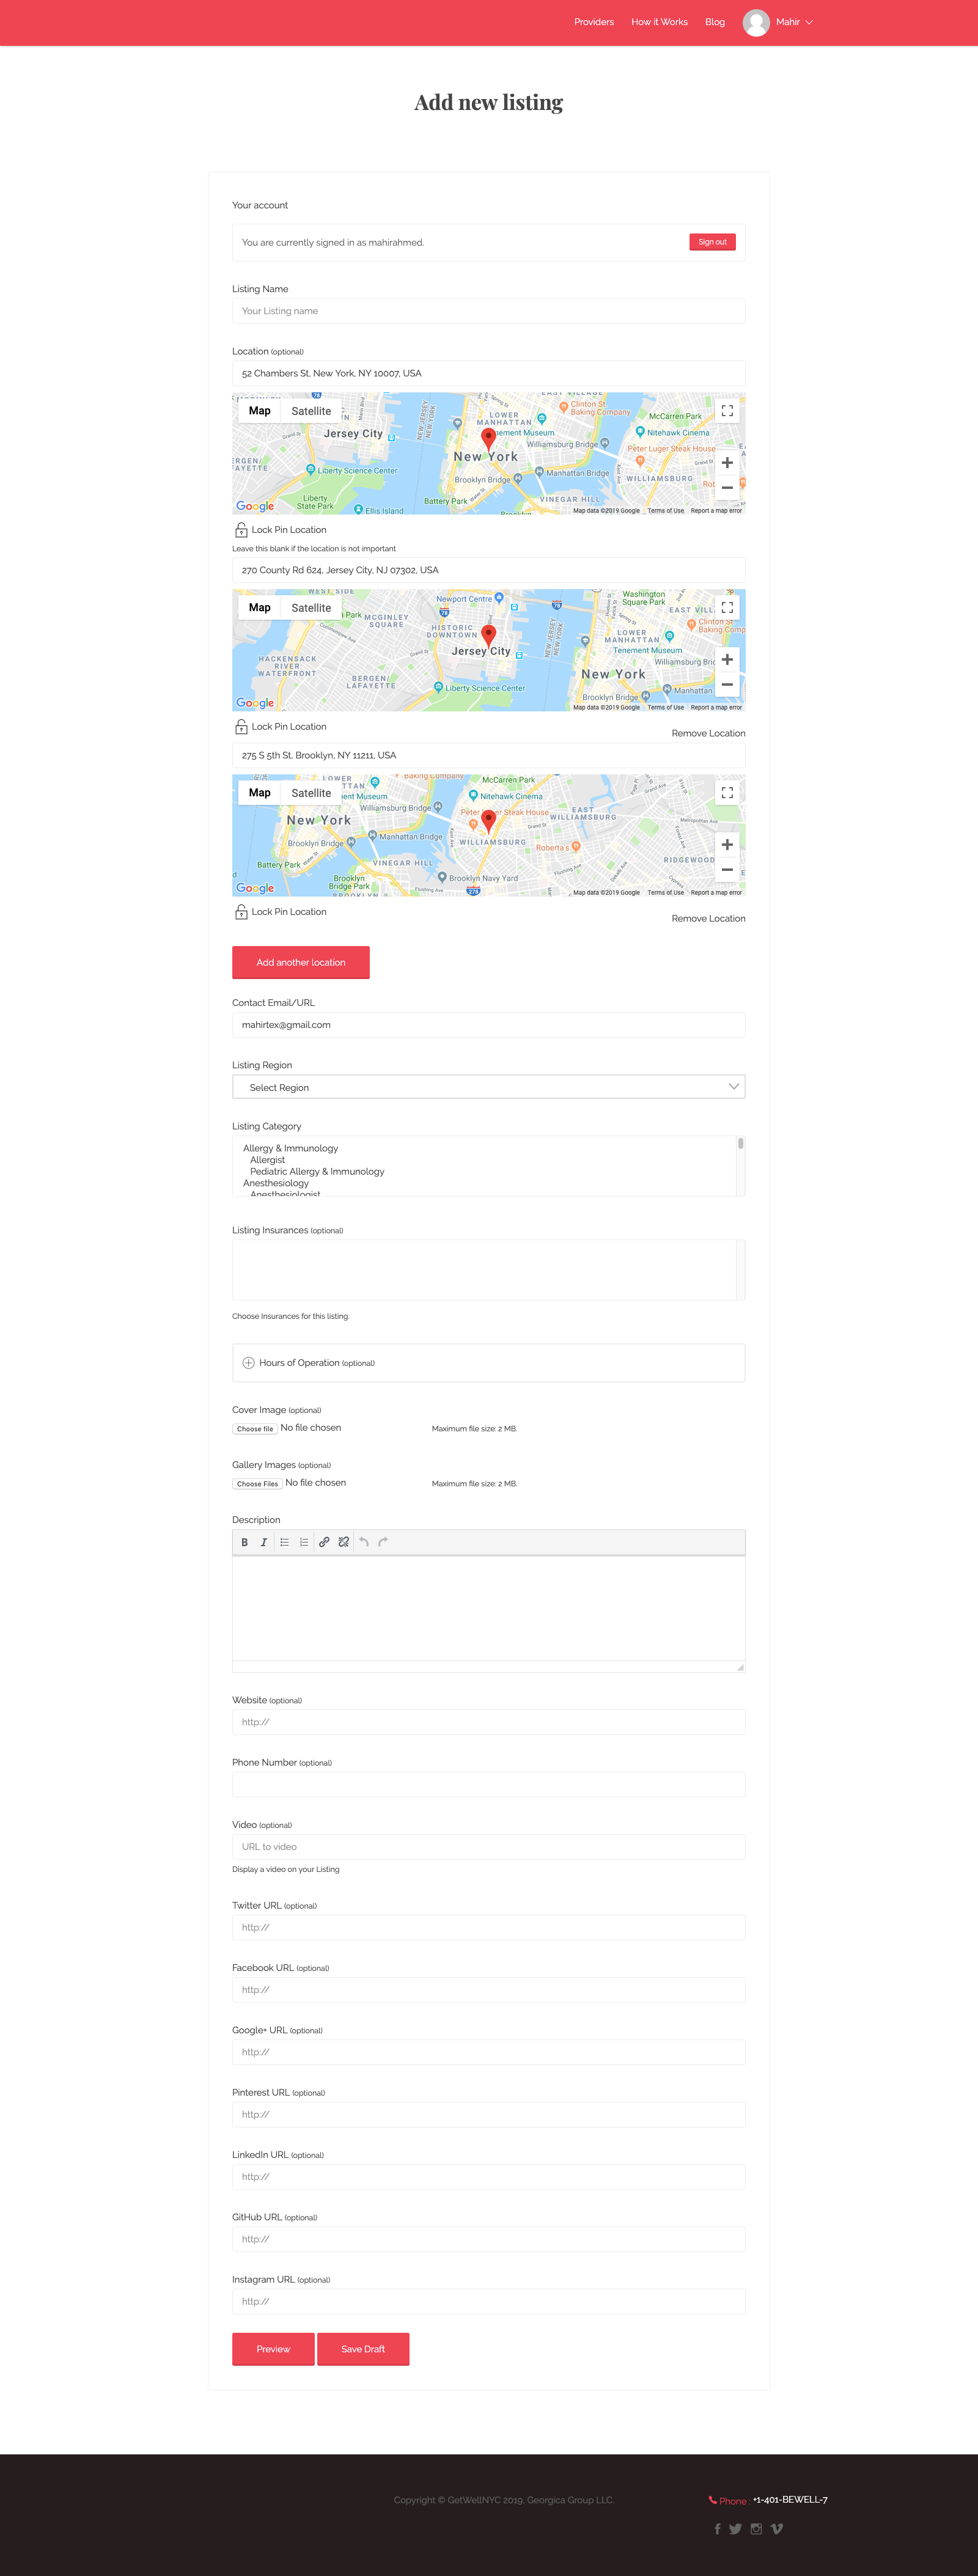Select Allergist in the Listing Category list
The height and width of the screenshot is (2576, 978).
point(267,1160)
